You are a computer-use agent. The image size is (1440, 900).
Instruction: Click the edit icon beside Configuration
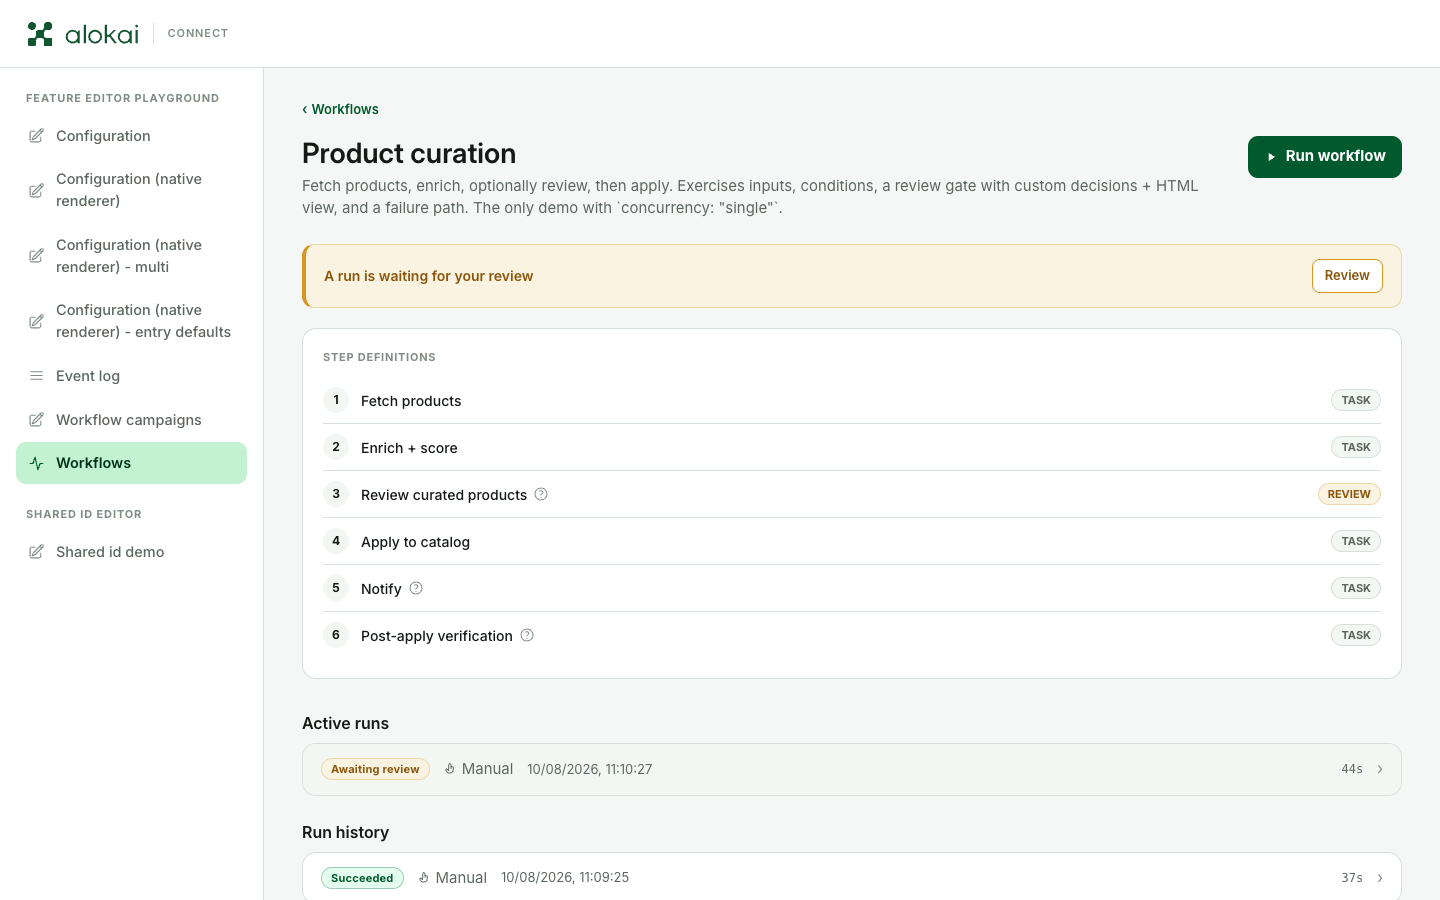[36, 136]
